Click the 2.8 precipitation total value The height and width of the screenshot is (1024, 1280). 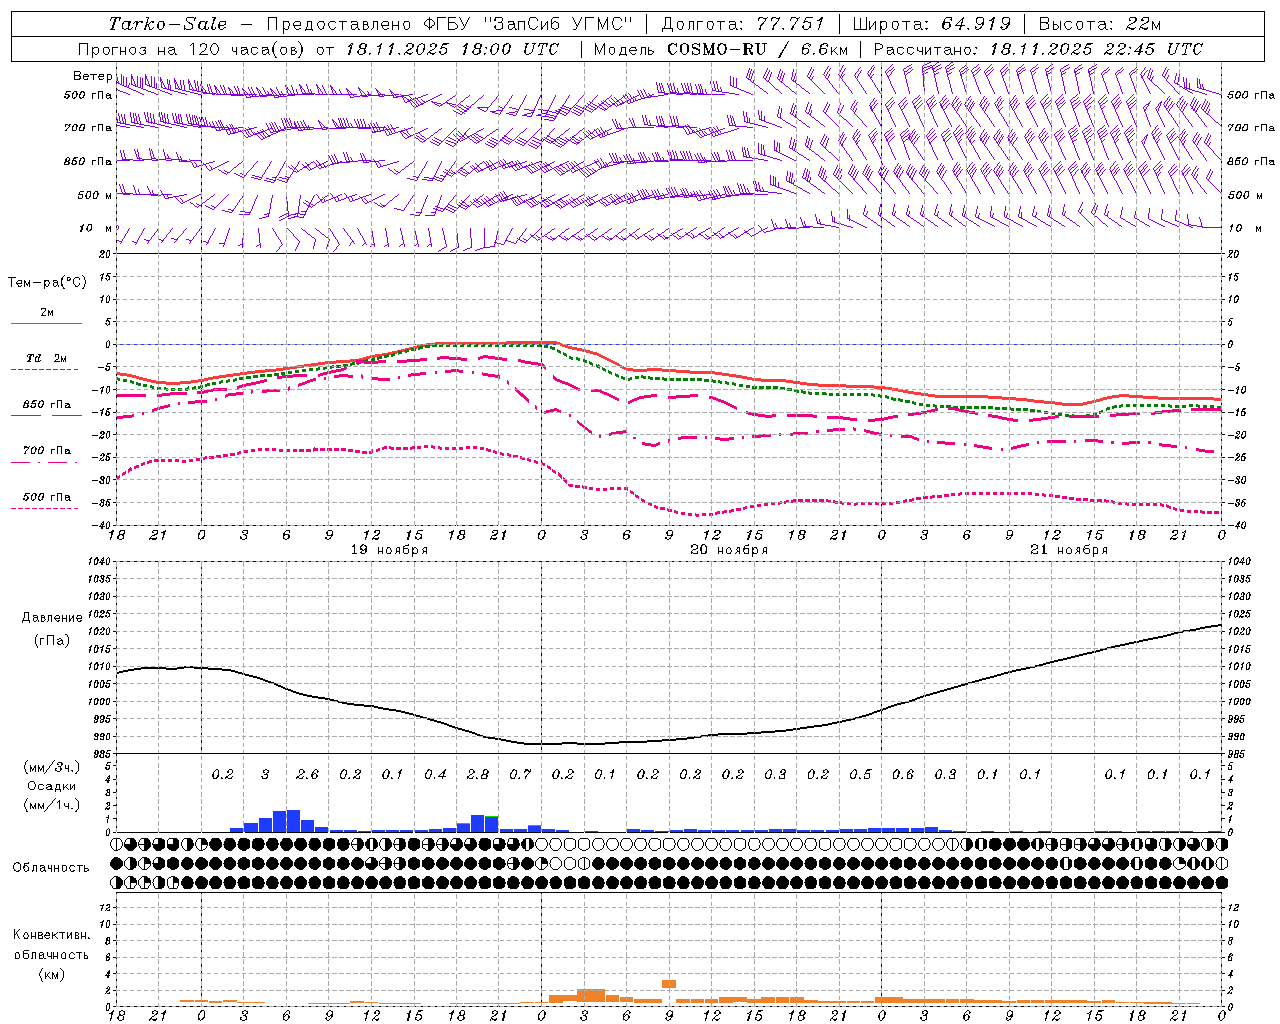click(x=478, y=774)
